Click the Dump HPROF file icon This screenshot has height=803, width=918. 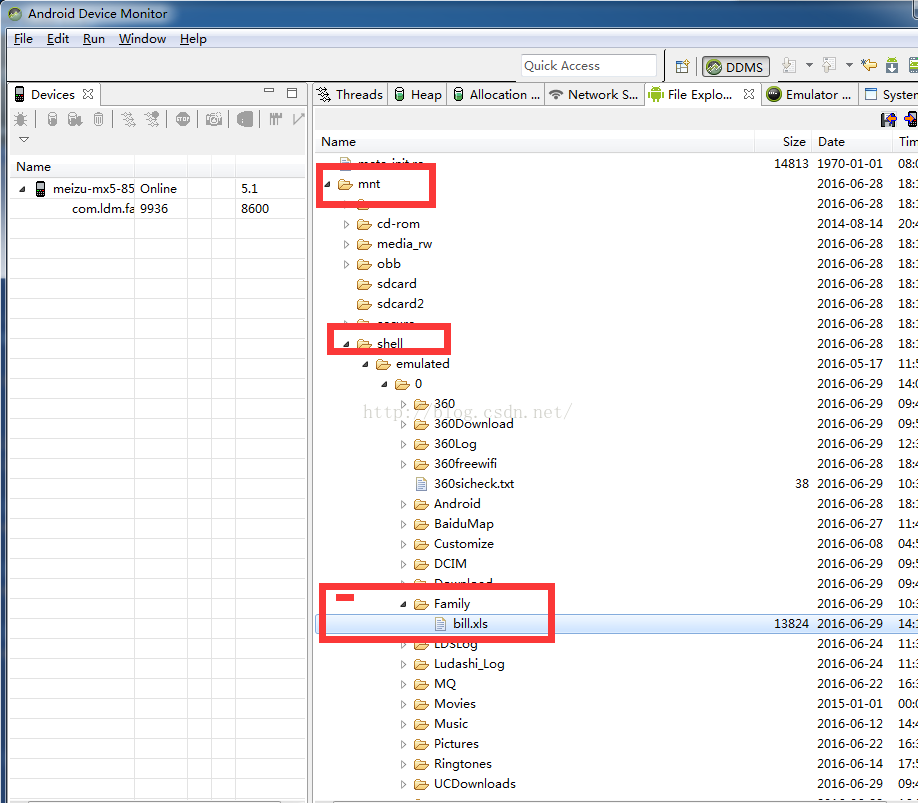[x=75, y=119]
